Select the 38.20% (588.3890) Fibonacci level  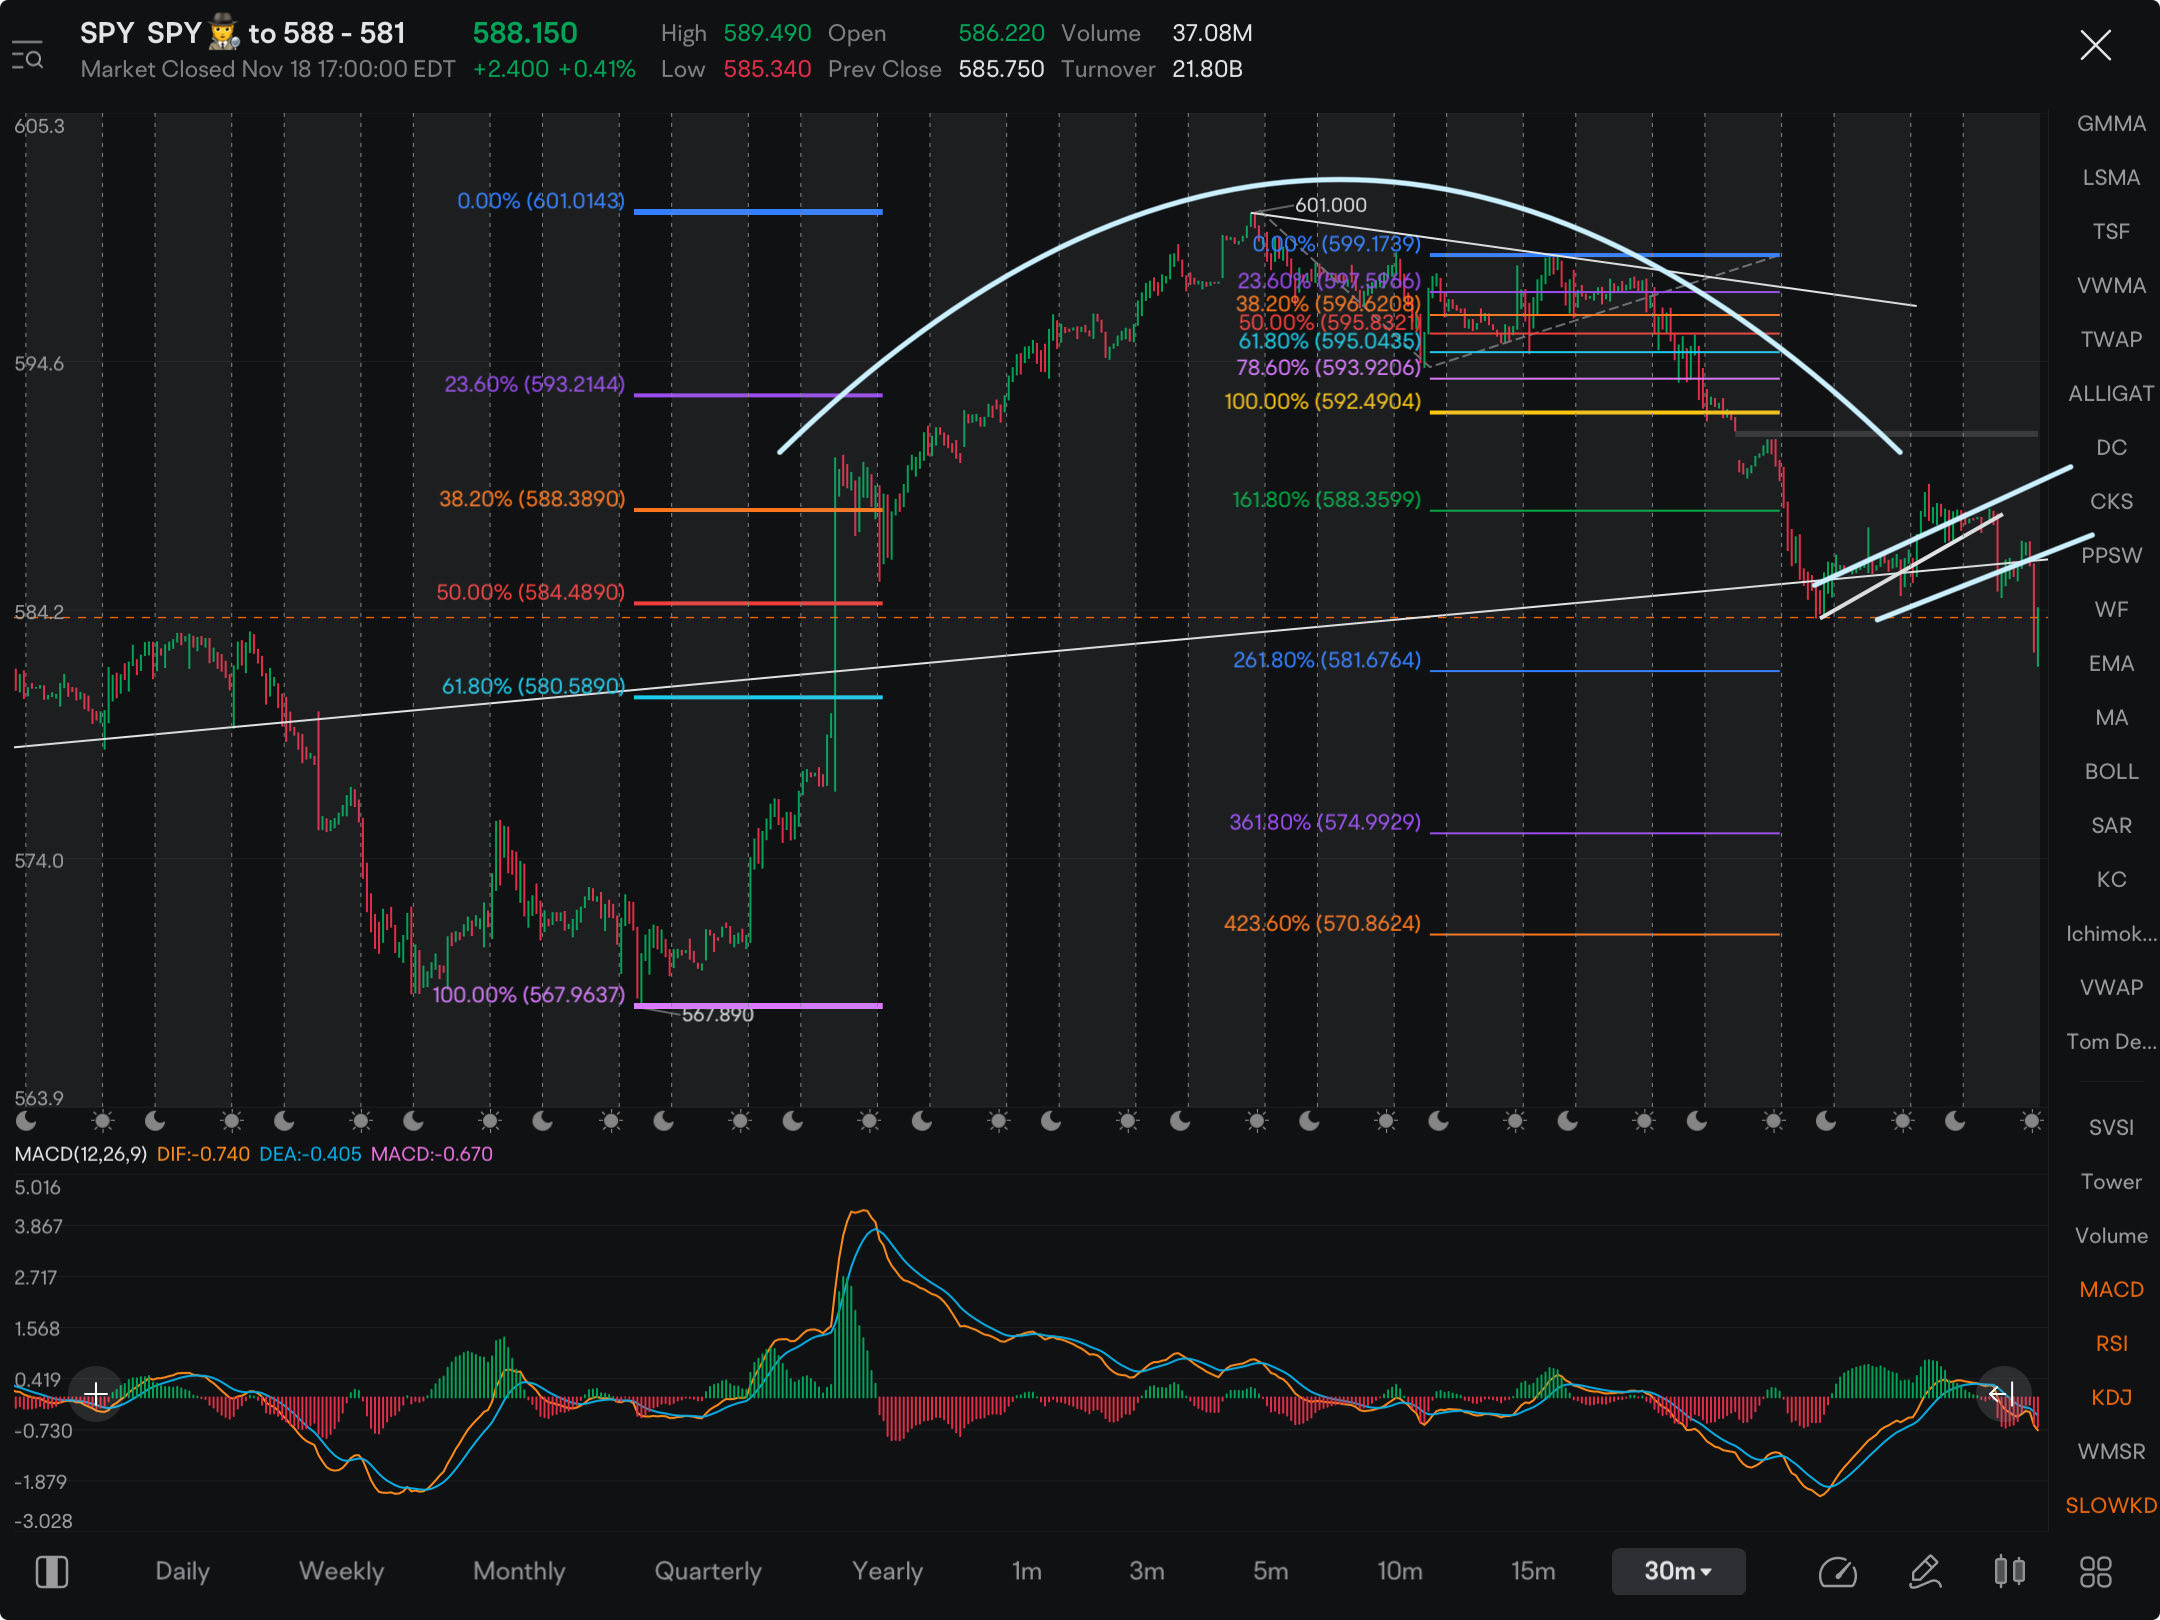click(x=531, y=498)
